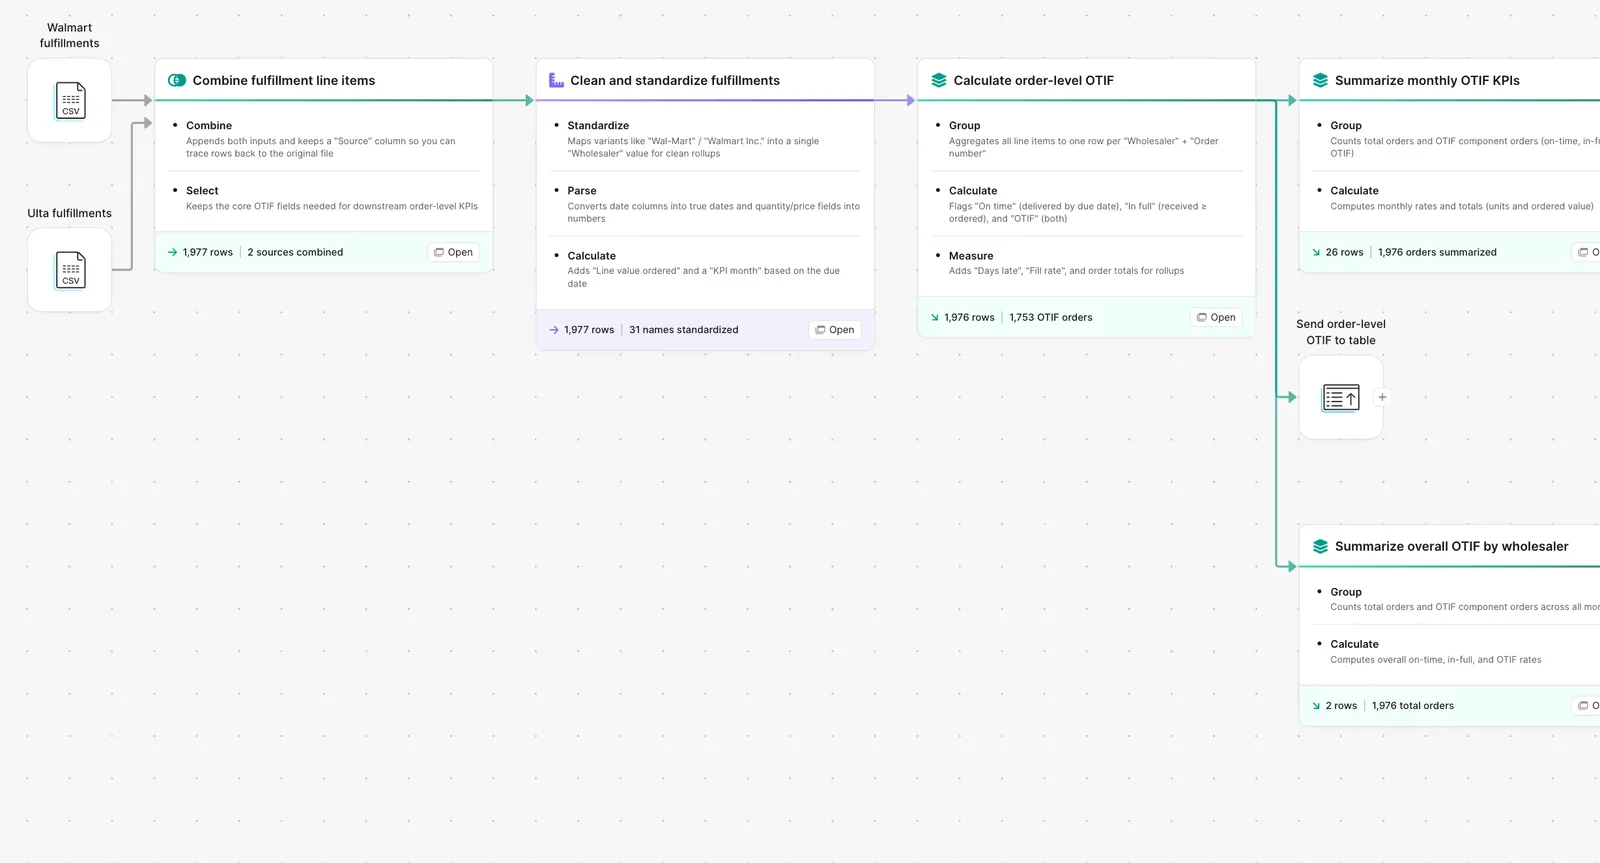Open the Clean and standardize fulfillments step

tap(835, 330)
